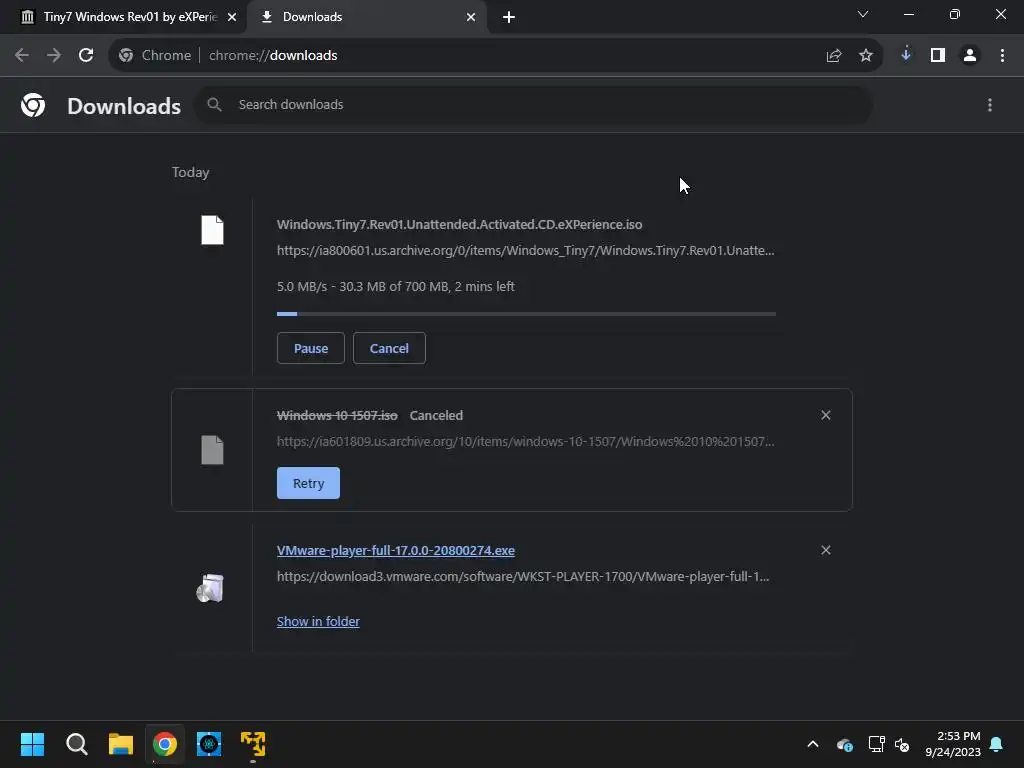The width and height of the screenshot is (1024, 768).
Task: Click the Windows 10 1507 archive.org URL
Action: [526, 441]
